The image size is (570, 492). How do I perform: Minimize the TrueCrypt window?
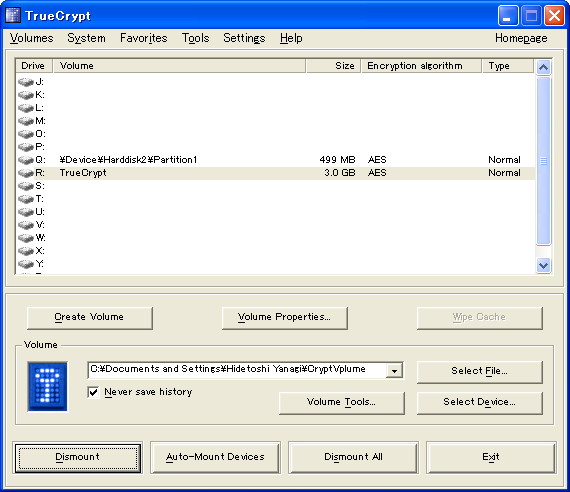[508, 16]
